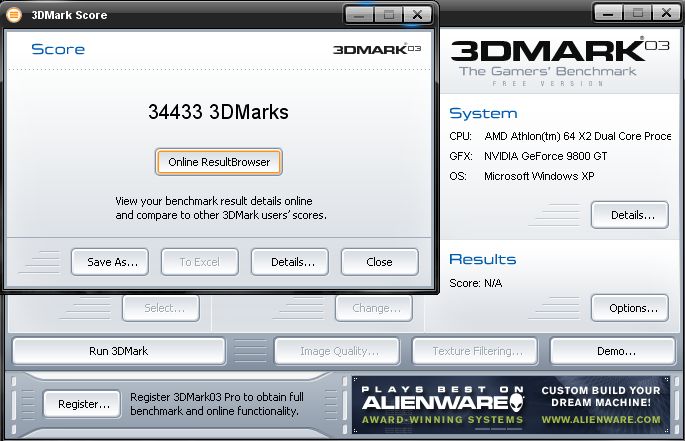Viewport: 685px width, 441px height.
Task: Click the AMD Athlon 64 X2 CPU text
Action: pyautogui.click(x=578, y=136)
